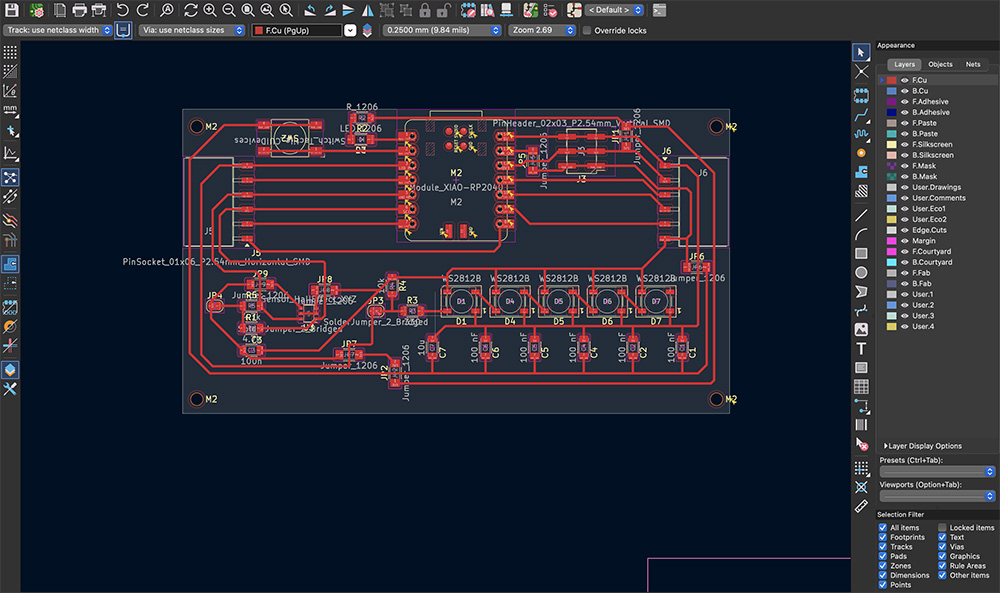
Task: Open the Zoom 2.69 dropdown
Action: [x=542, y=30]
